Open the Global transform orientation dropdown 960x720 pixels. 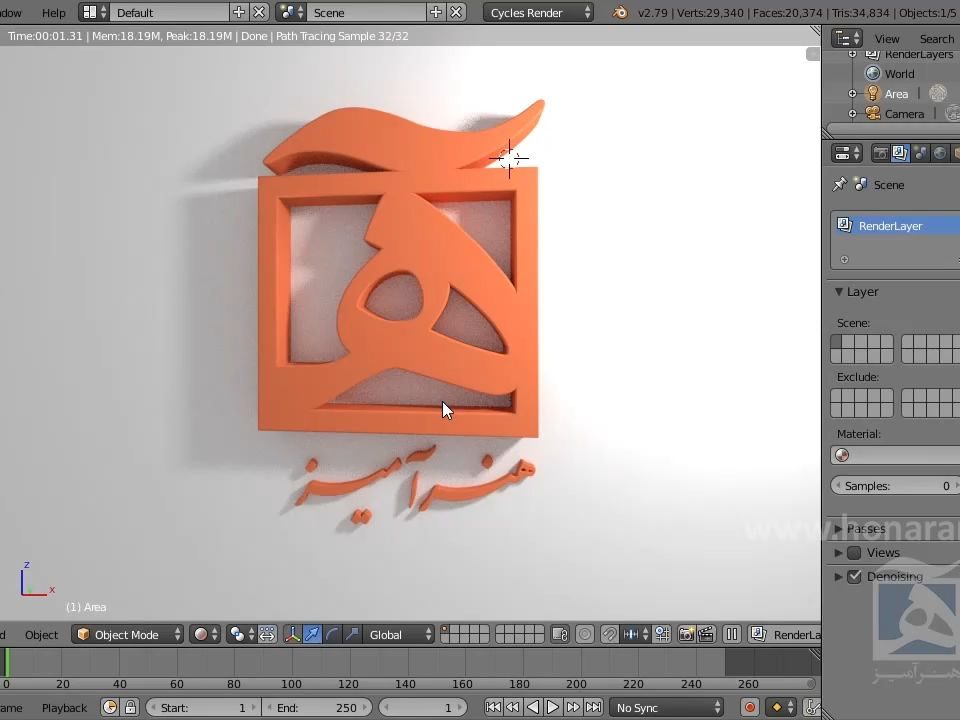pos(399,634)
